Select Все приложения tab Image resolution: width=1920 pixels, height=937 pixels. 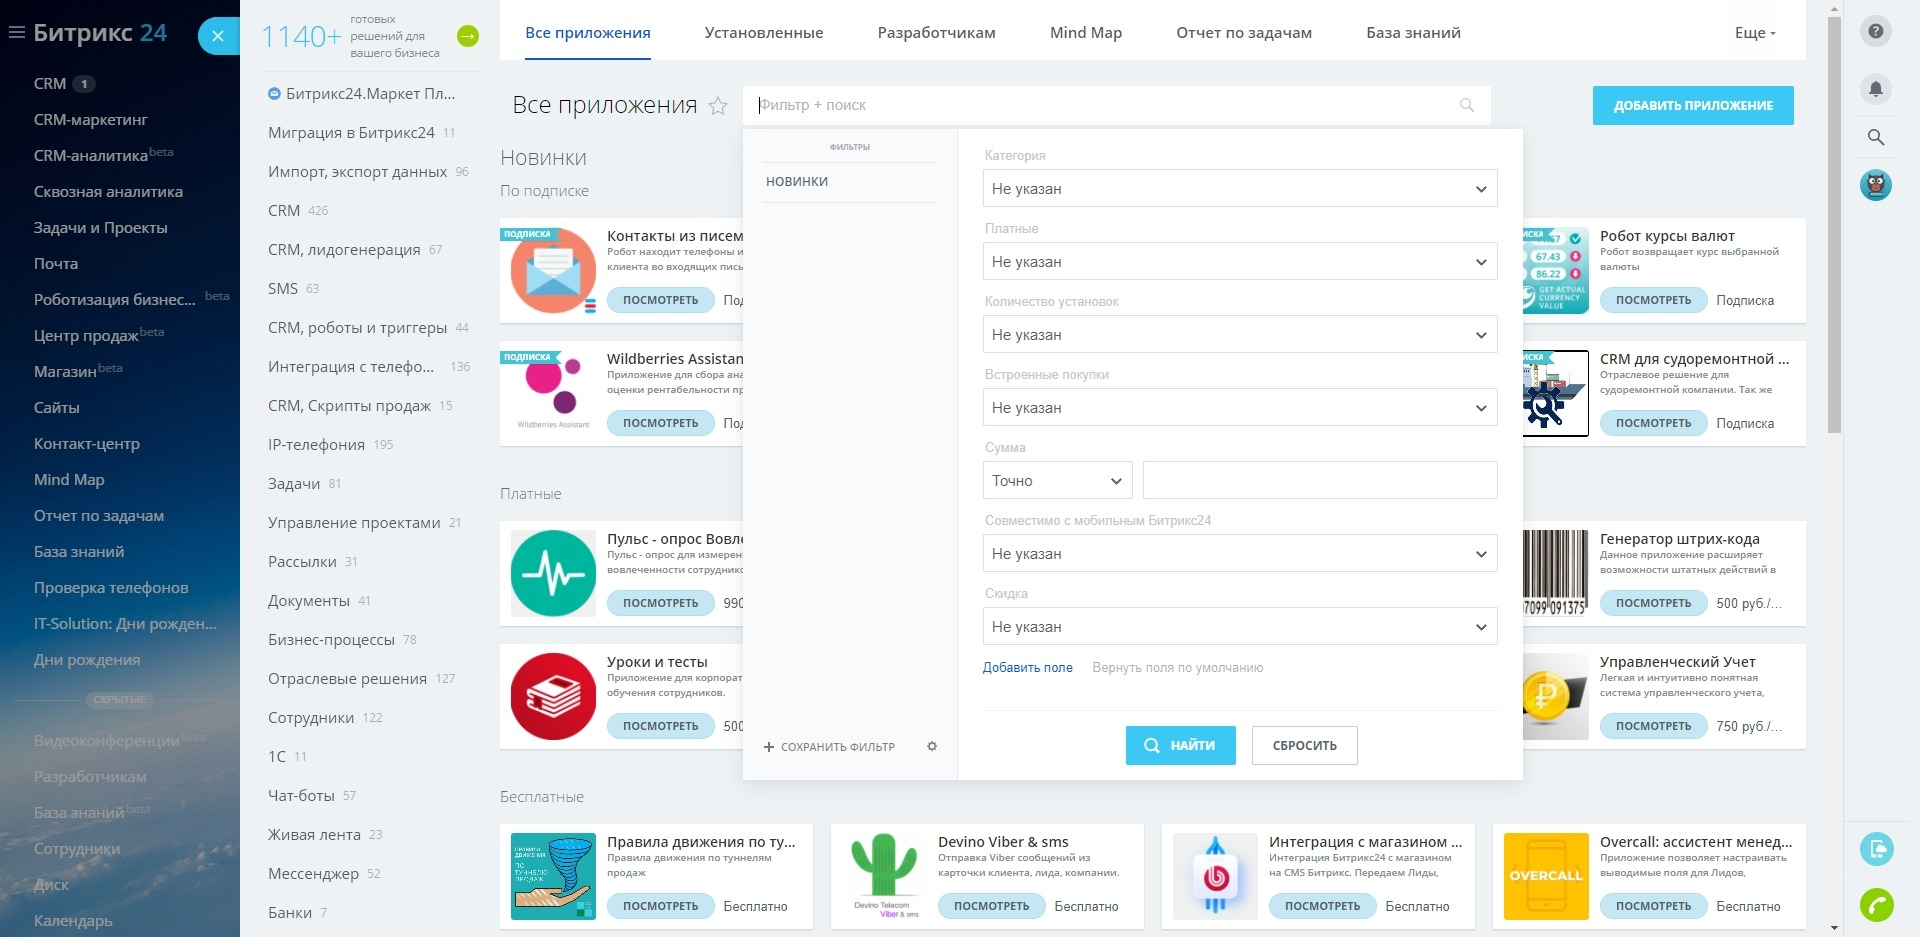[x=588, y=33]
